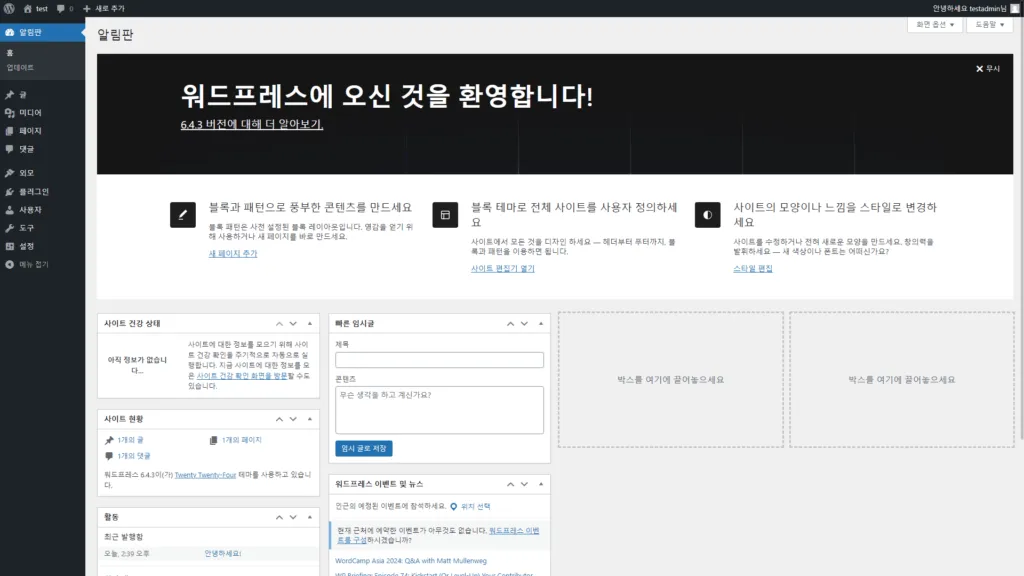Click the comment counter icon in top admin bar

(x=59, y=8)
